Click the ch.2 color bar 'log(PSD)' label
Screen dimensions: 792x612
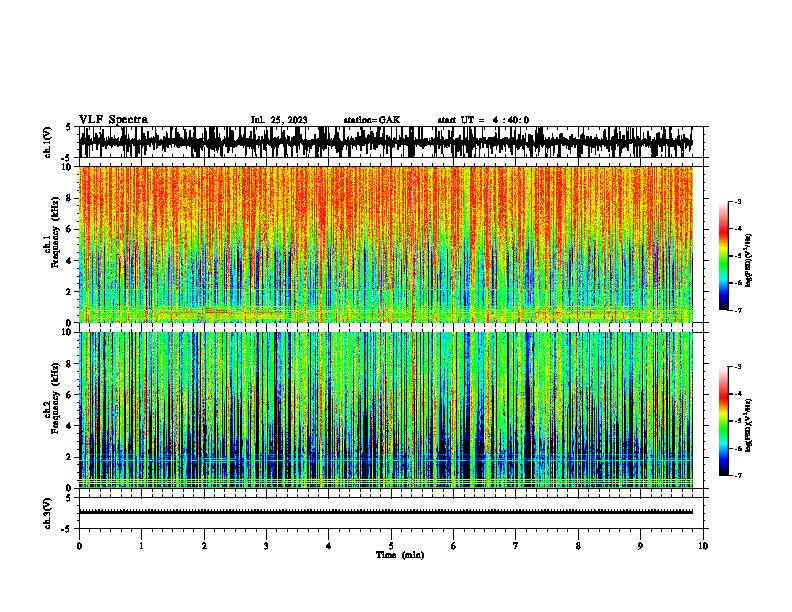click(x=748, y=425)
